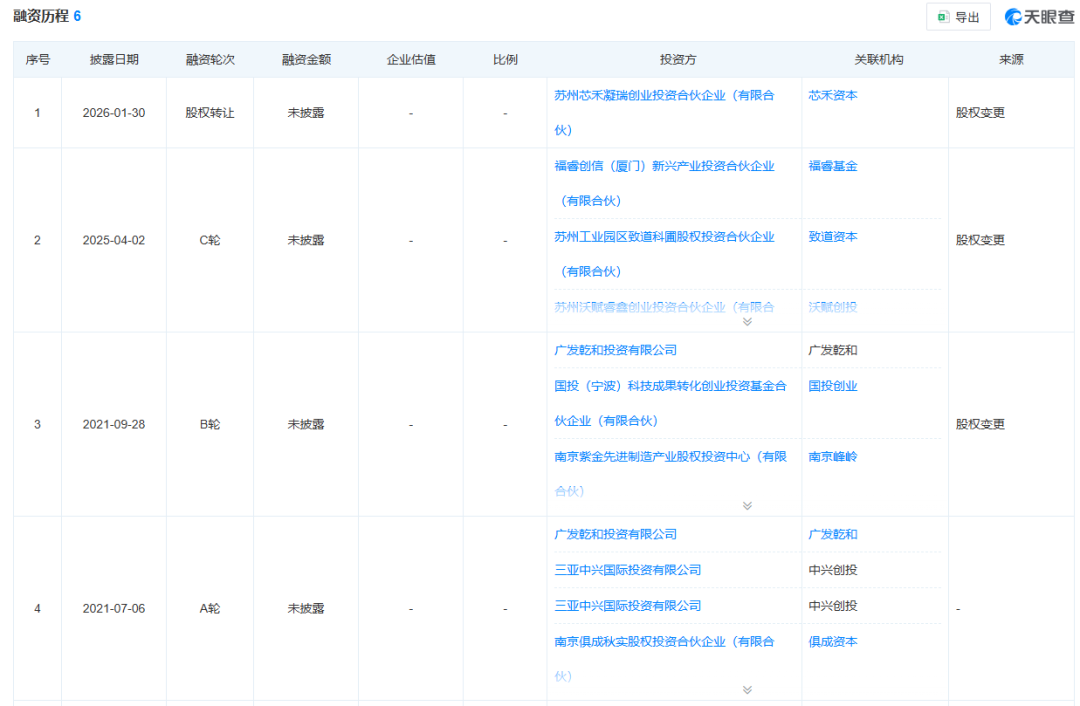Click the 披露日期 column header

pos(114,59)
